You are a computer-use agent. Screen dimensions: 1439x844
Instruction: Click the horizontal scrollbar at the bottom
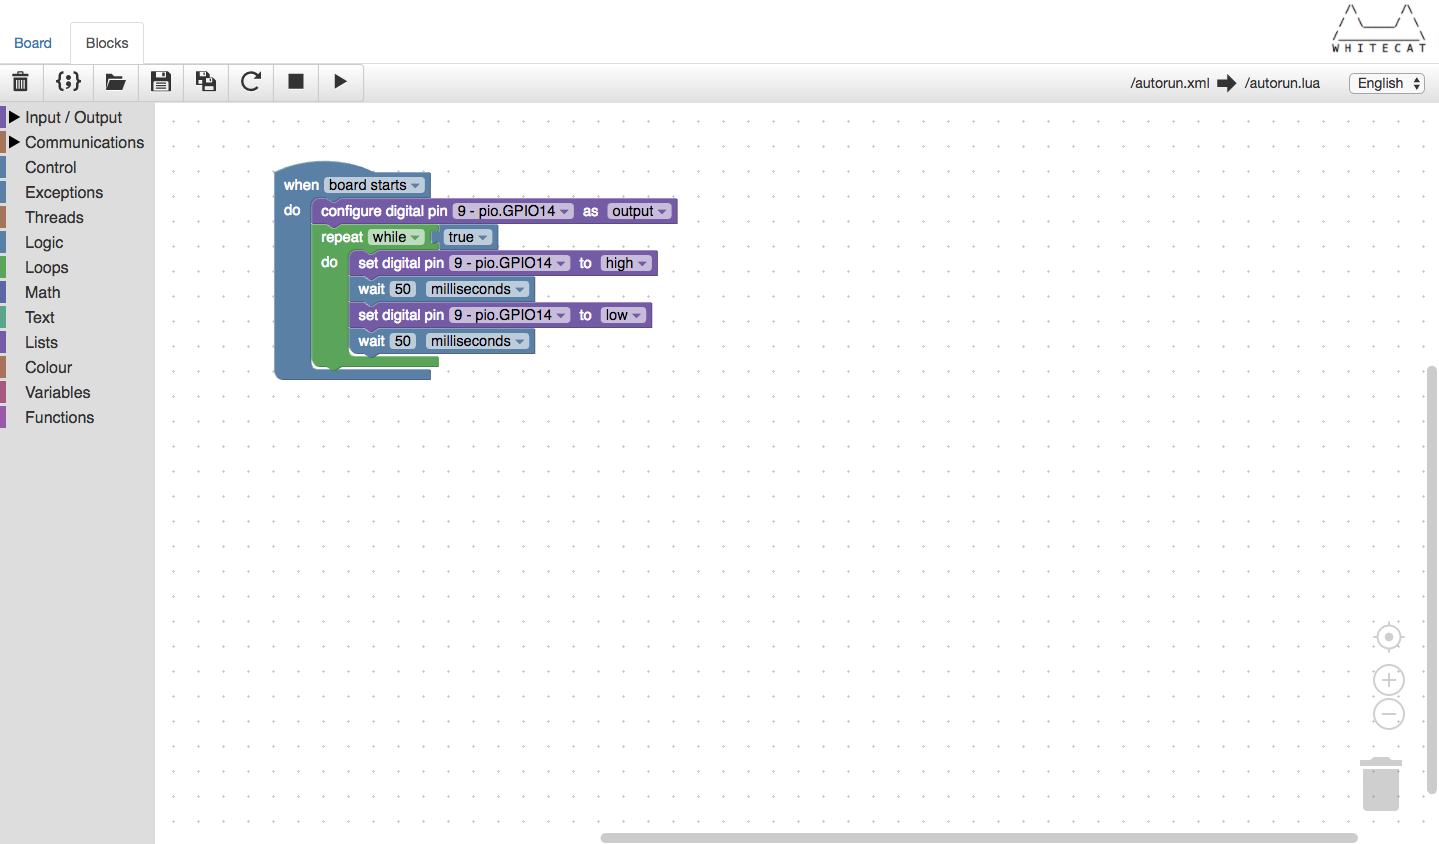978,838
